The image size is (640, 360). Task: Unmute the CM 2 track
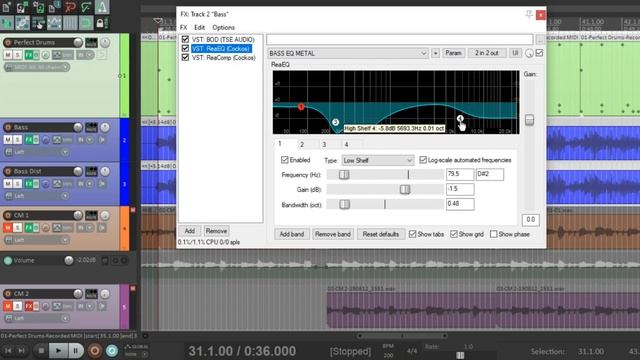(x=8, y=306)
